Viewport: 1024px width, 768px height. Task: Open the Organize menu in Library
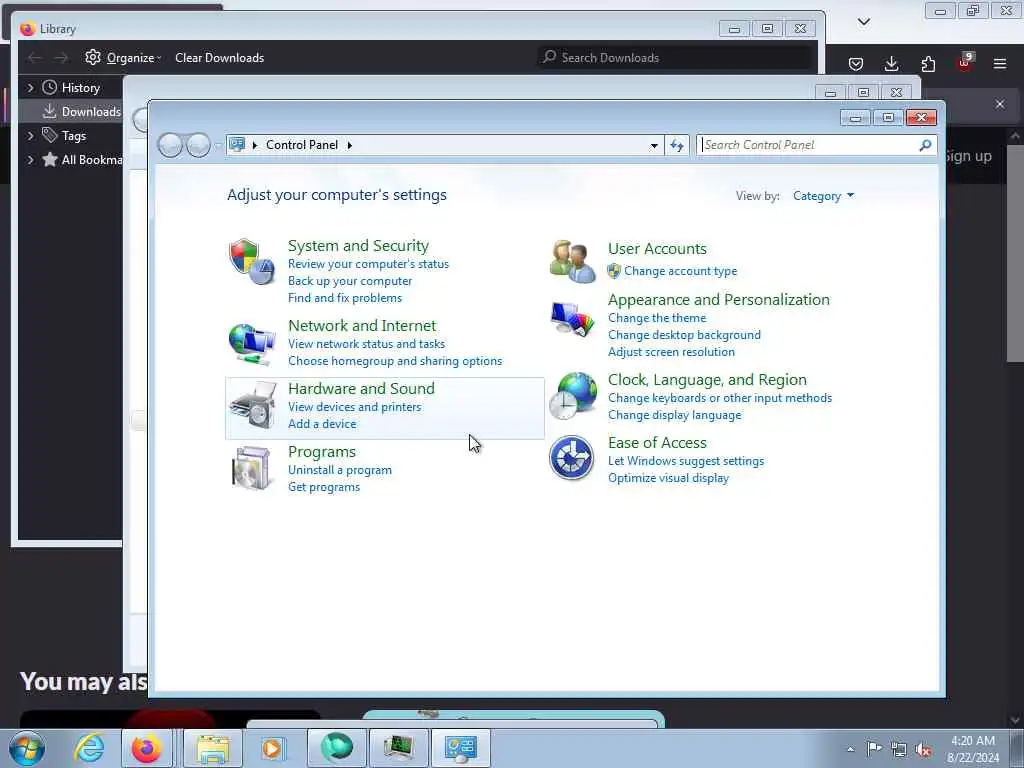(x=123, y=57)
